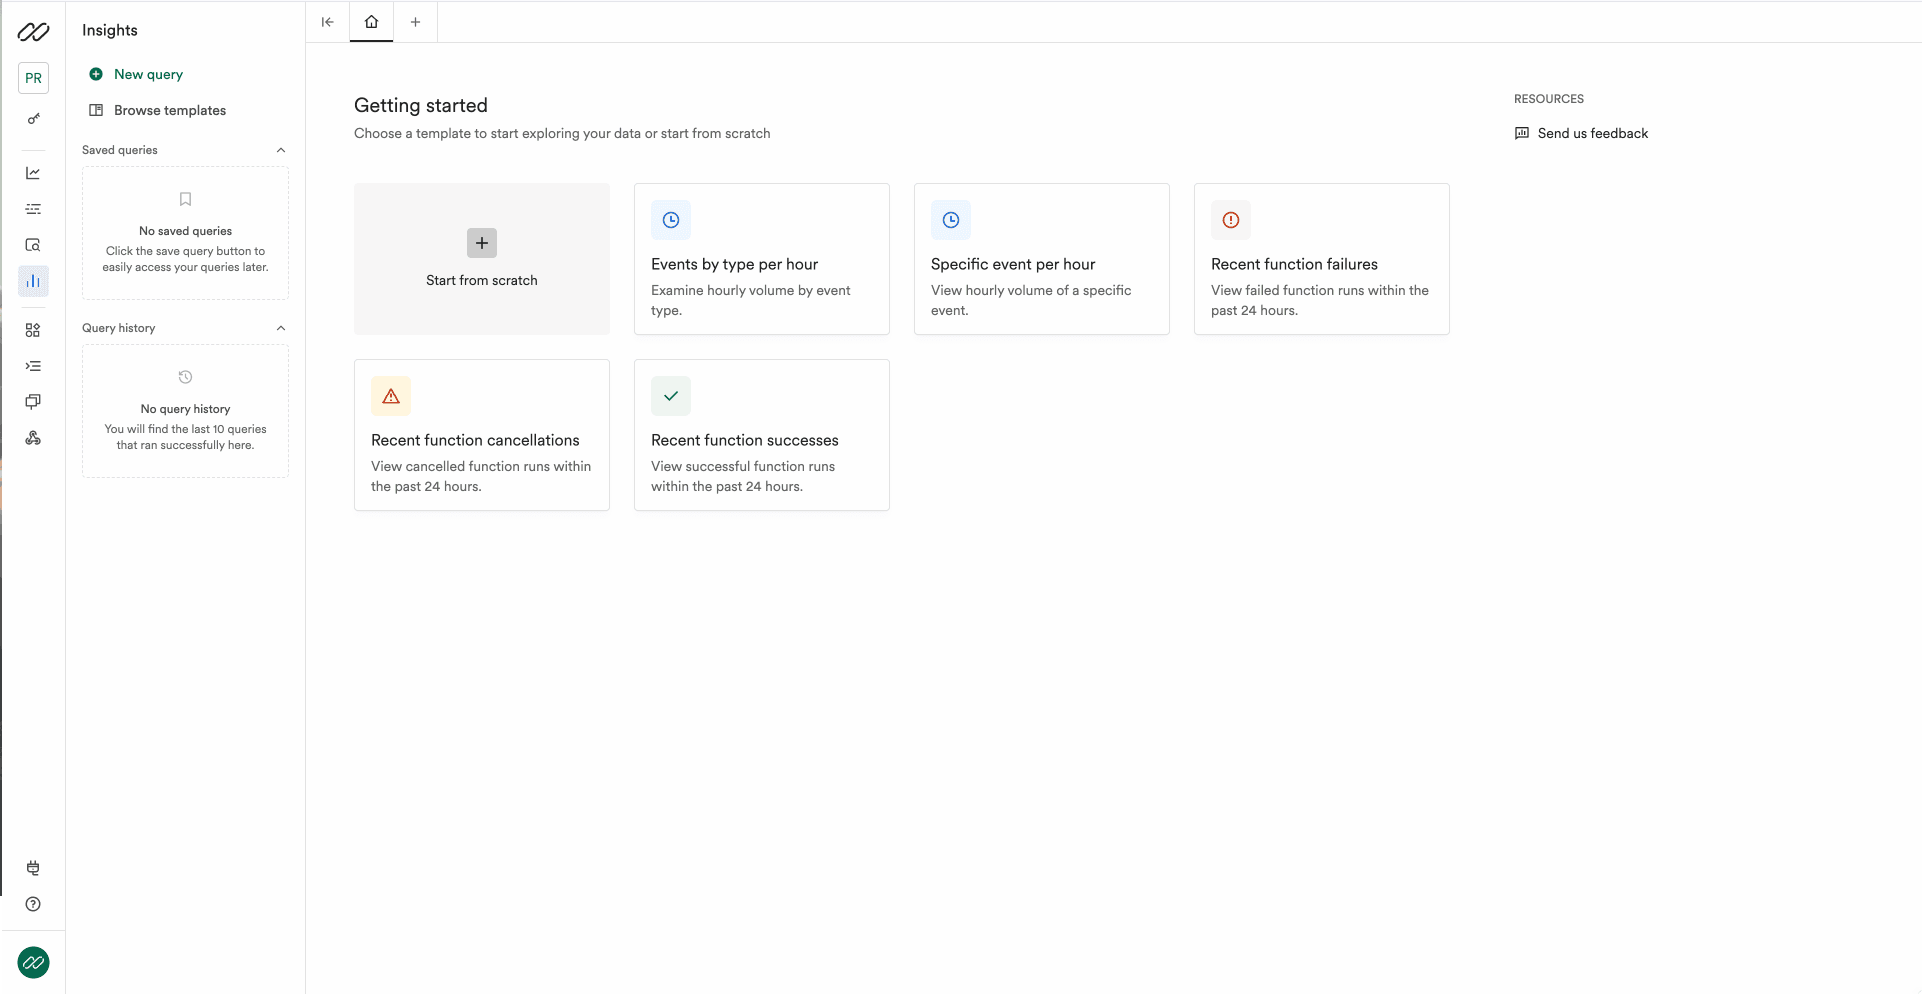
Task: Click the Inngest logo at top left
Action: (x=33, y=31)
